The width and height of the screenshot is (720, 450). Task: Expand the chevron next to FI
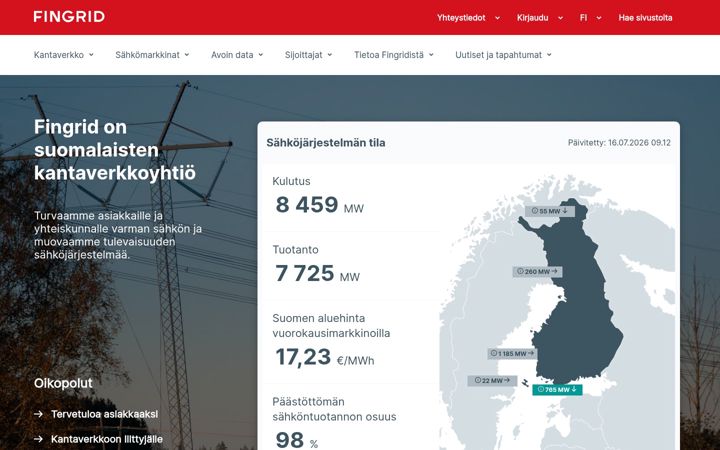[599, 18]
